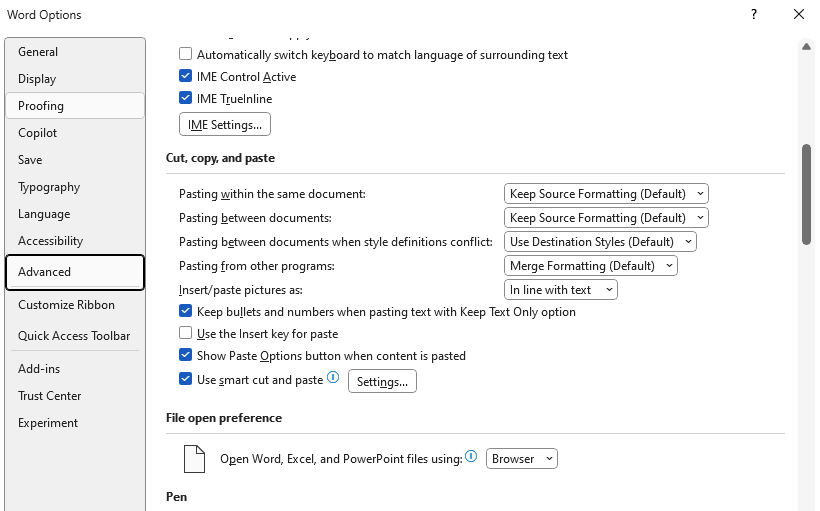Image resolution: width=820 pixels, height=511 pixels.
Task: Uncheck IME Control Active
Action: [186, 76]
